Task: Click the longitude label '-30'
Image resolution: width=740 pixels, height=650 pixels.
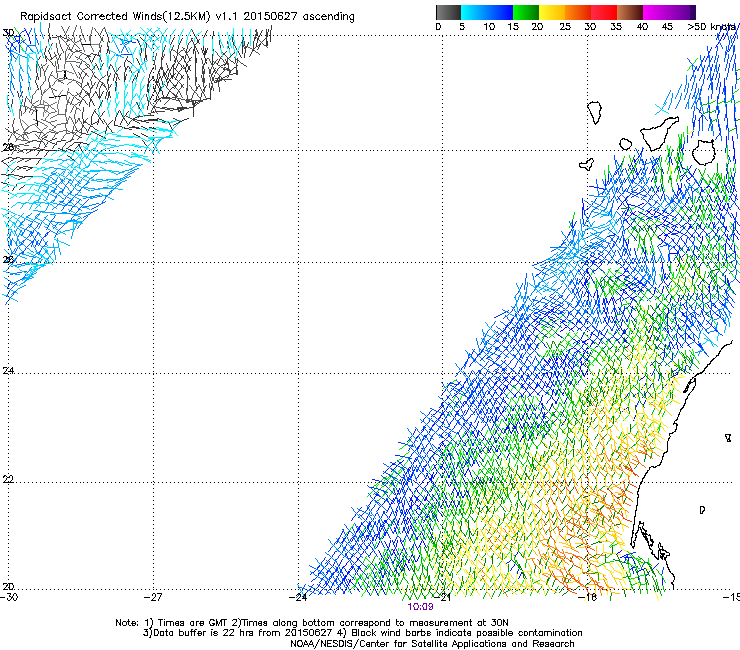Action: click(x=9, y=598)
